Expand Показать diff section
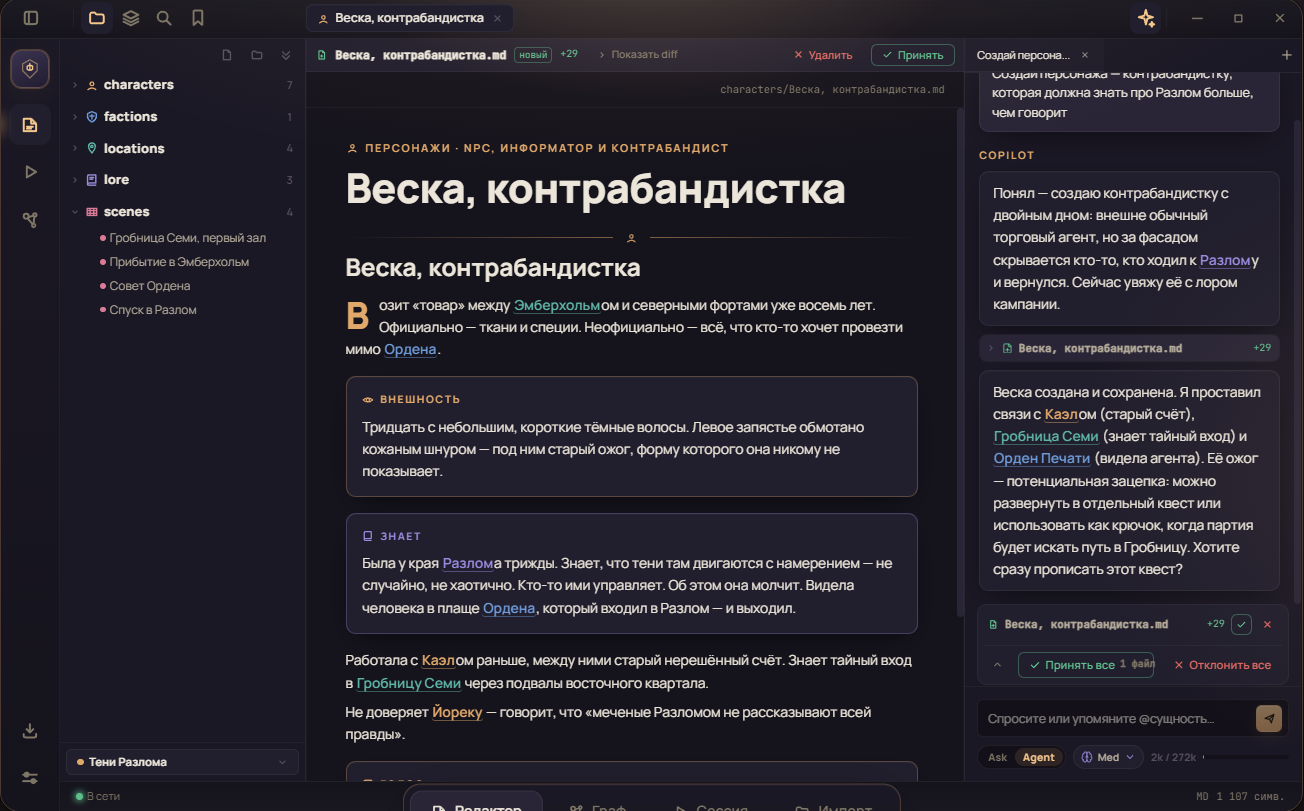 (638, 55)
